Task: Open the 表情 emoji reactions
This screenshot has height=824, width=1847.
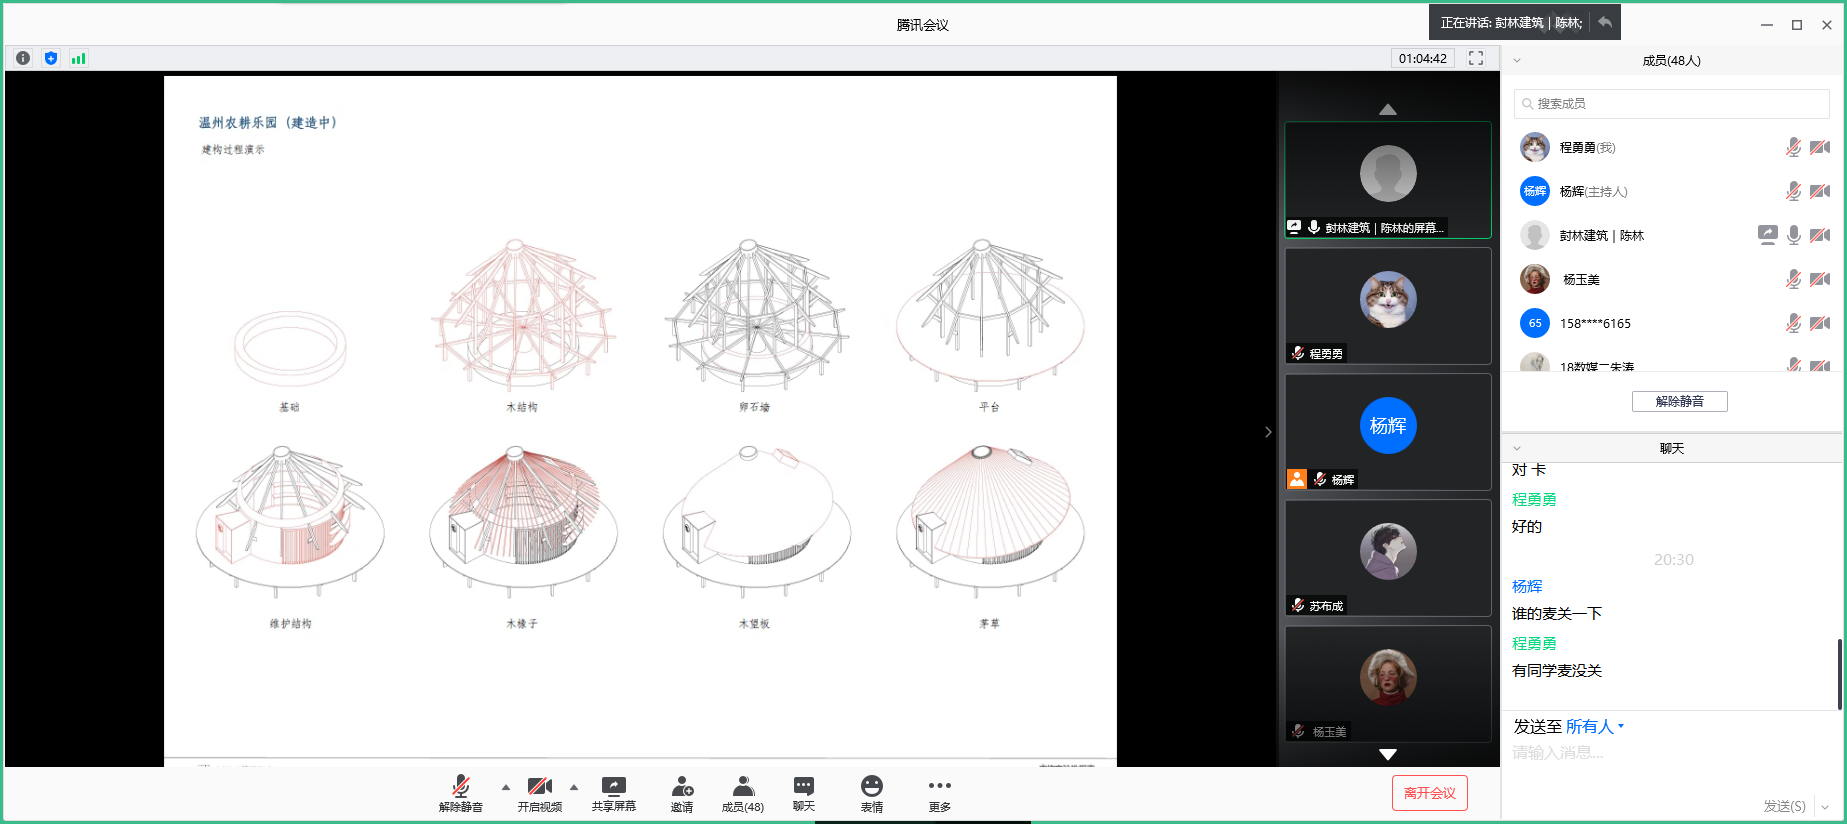Action: (872, 793)
